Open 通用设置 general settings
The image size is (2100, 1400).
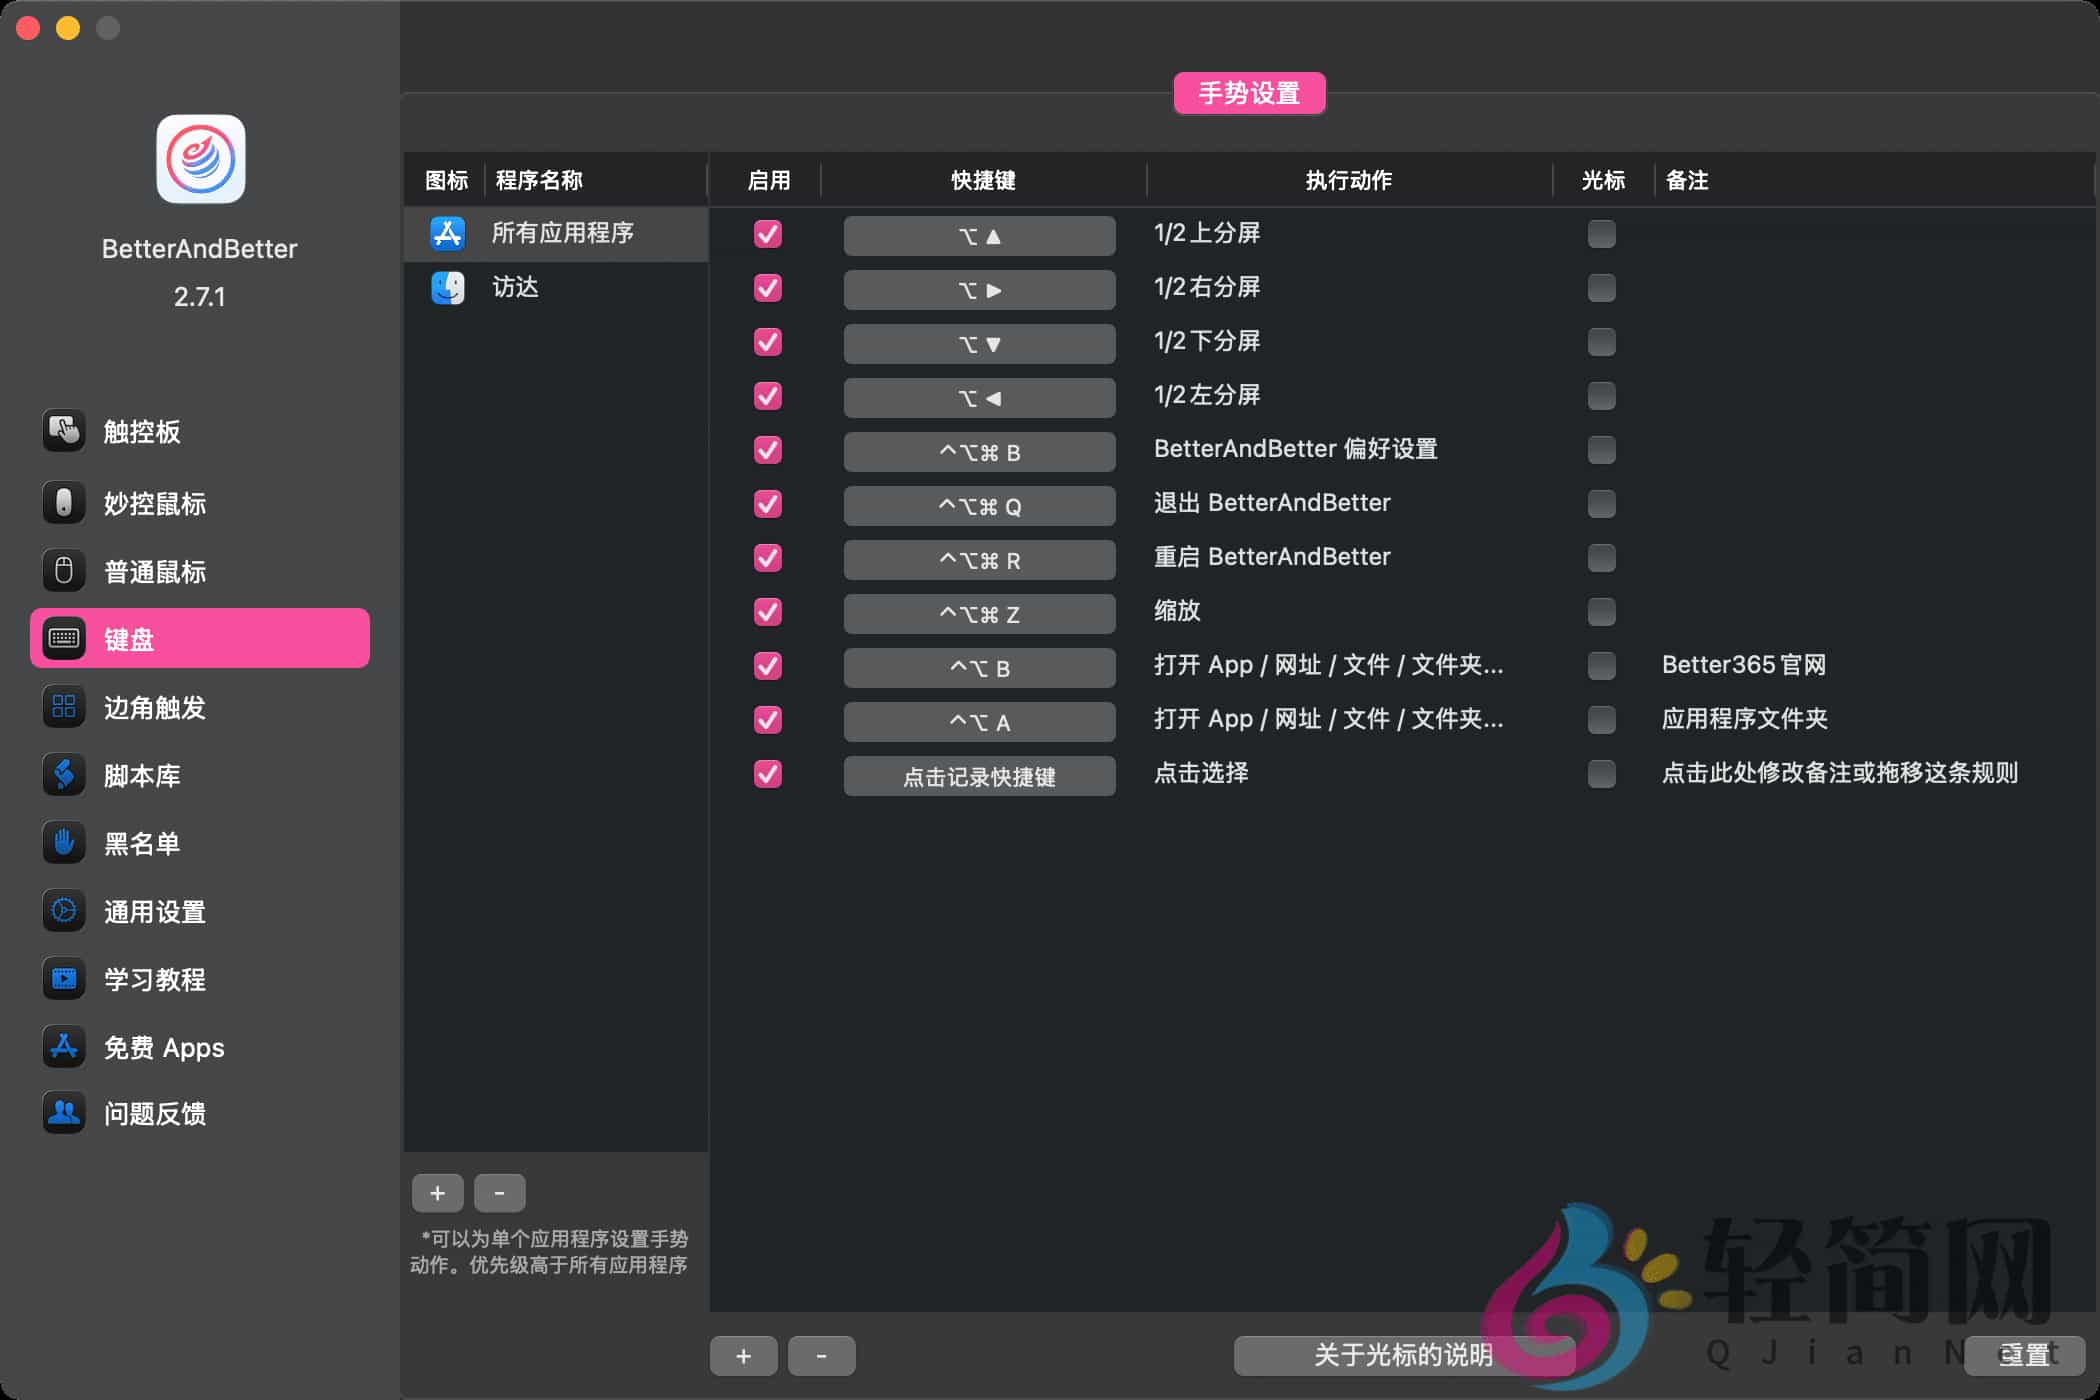[155, 911]
